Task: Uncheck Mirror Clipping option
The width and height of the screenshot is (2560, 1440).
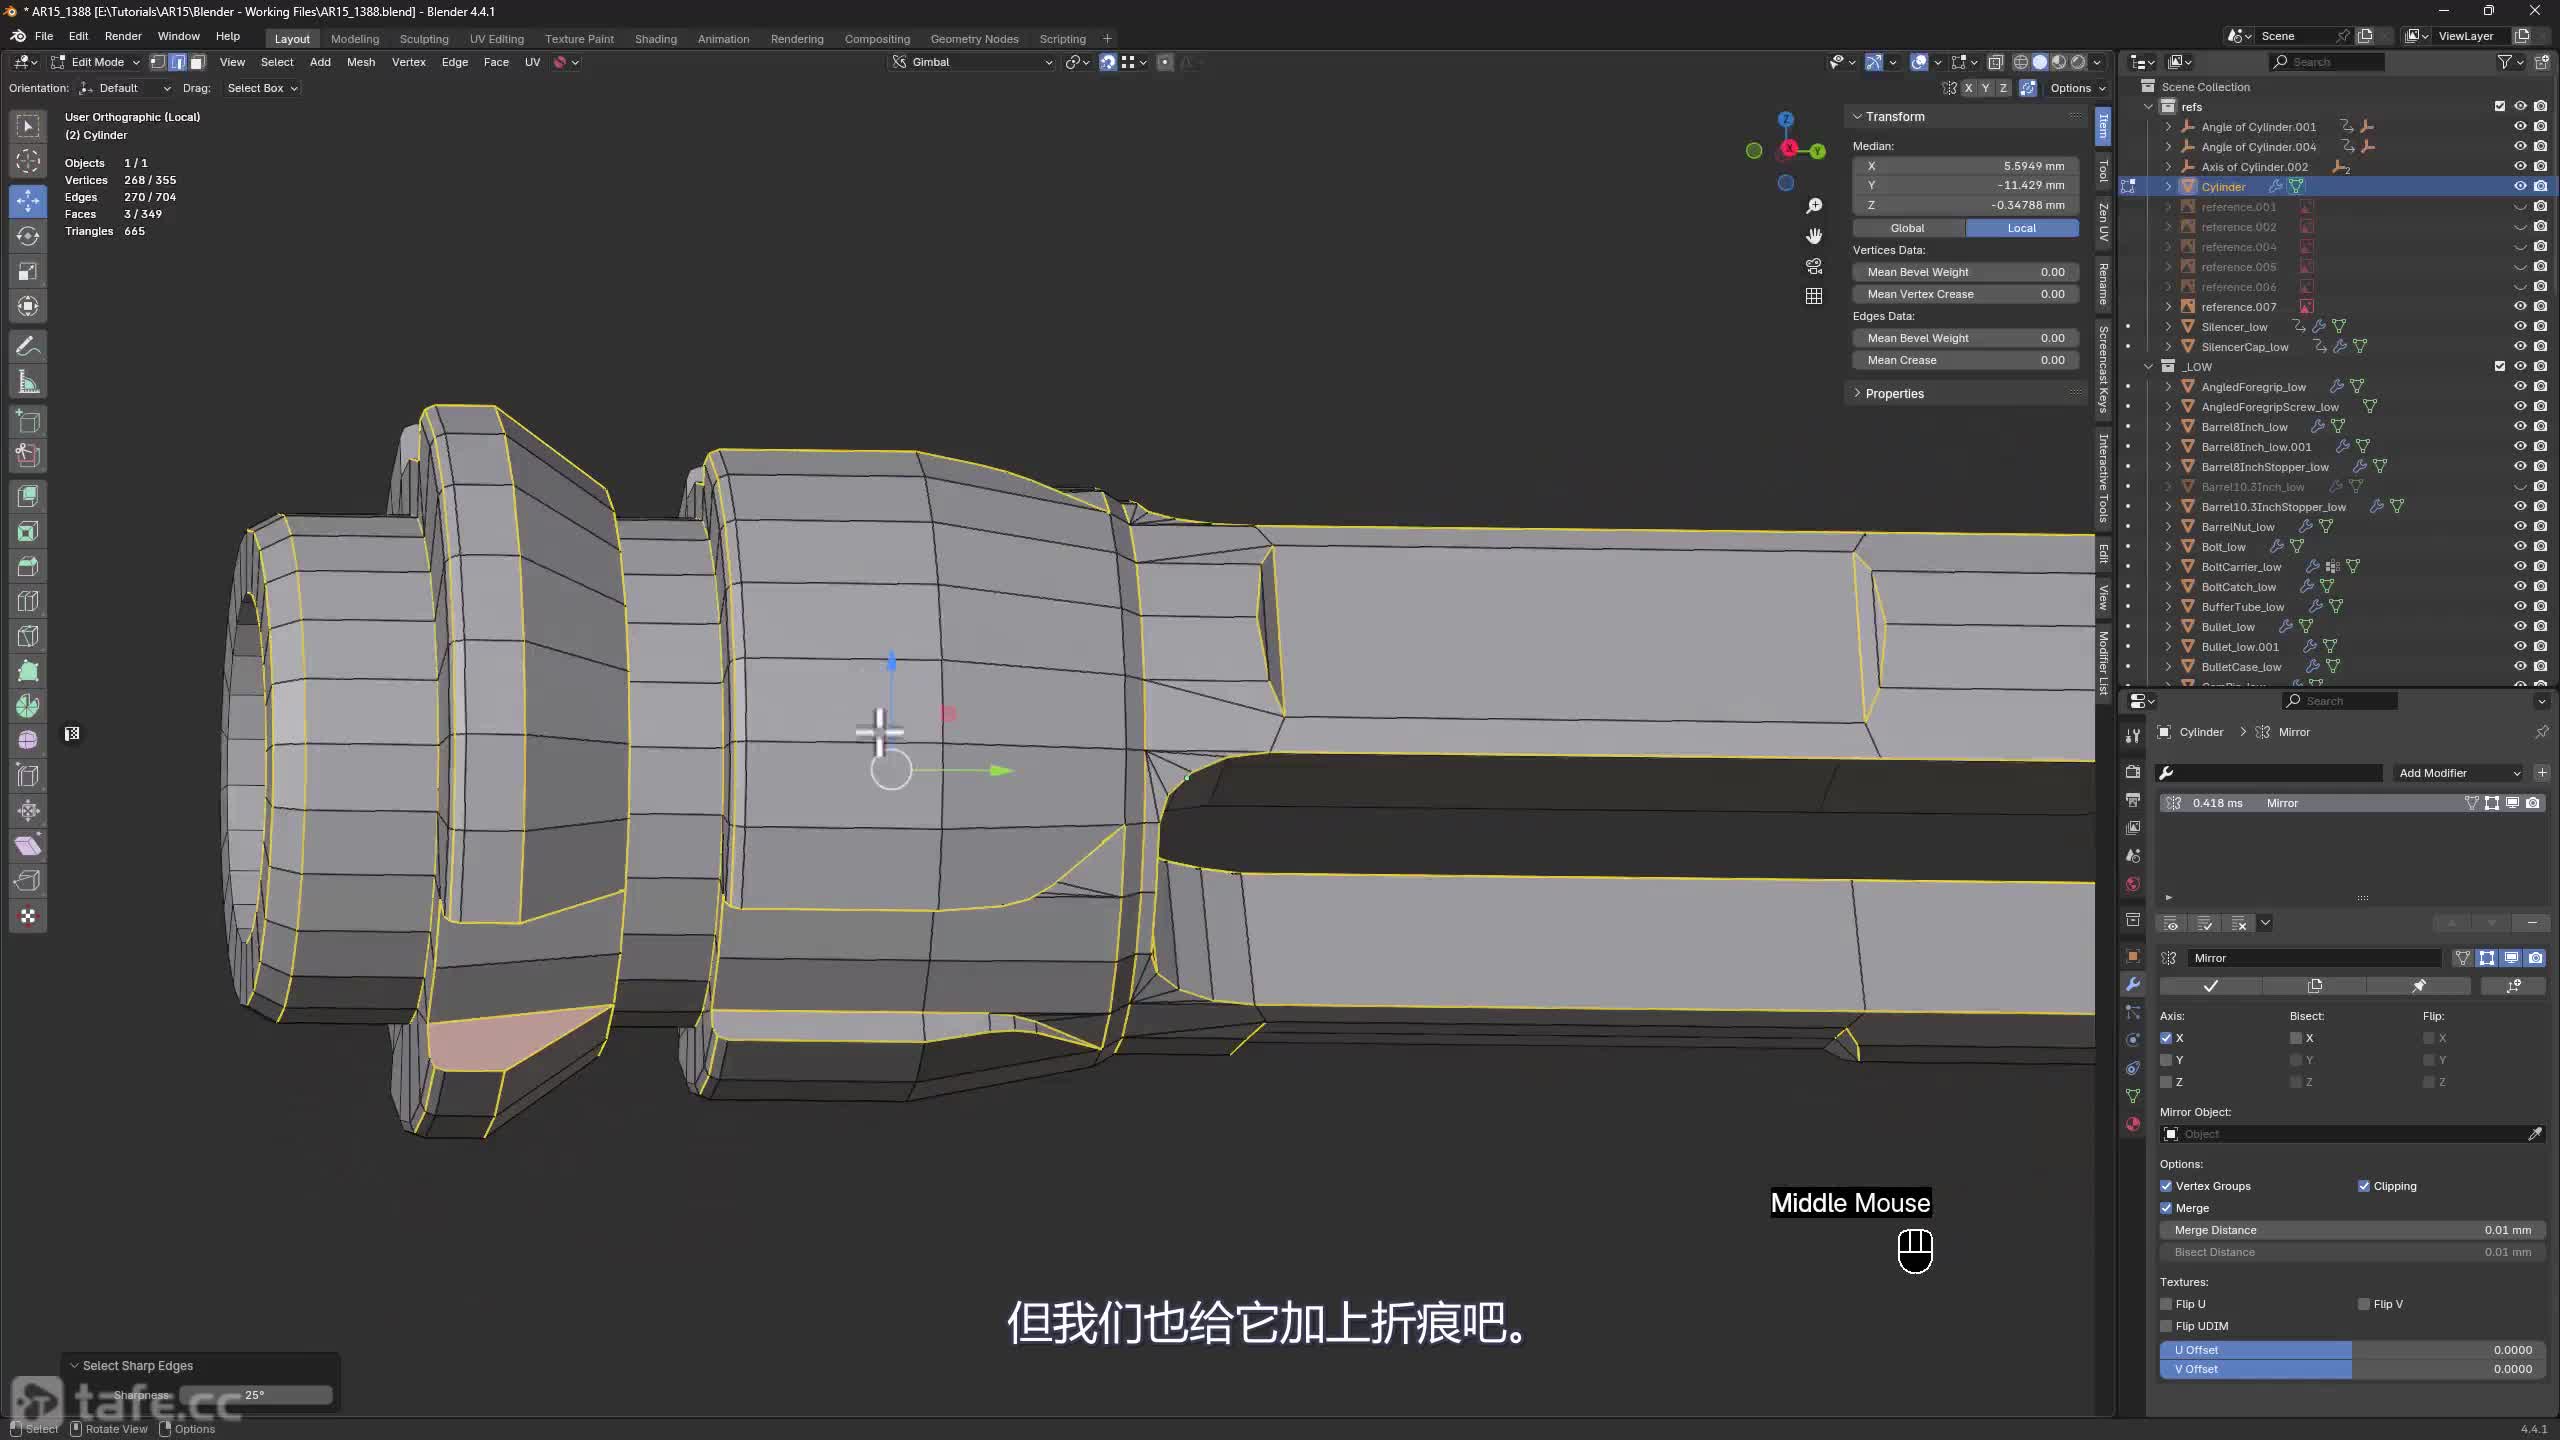Action: [x=2364, y=1186]
